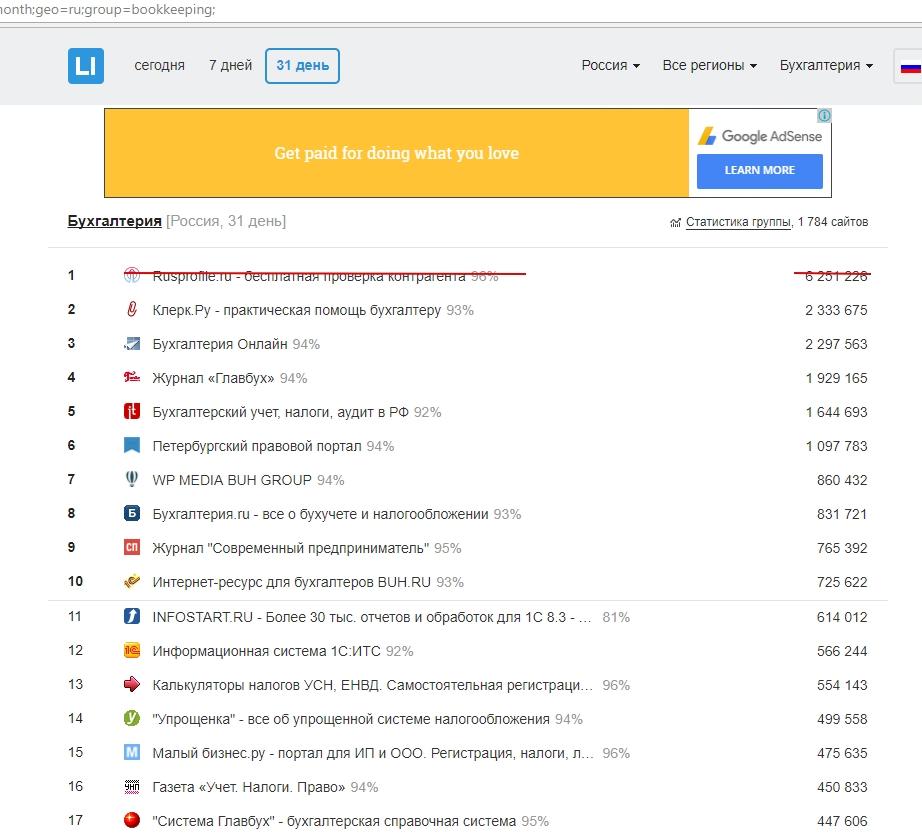Open Интернет-ресурс для бухгалтеров BUH.RU
The width and height of the screenshot is (922, 834).
pyautogui.click(x=292, y=582)
